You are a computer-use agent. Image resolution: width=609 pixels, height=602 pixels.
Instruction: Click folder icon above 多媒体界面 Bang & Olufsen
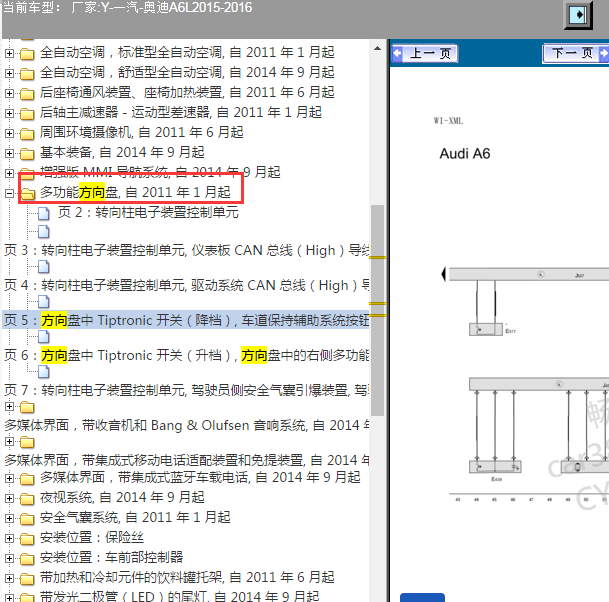[x=27, y=407]
